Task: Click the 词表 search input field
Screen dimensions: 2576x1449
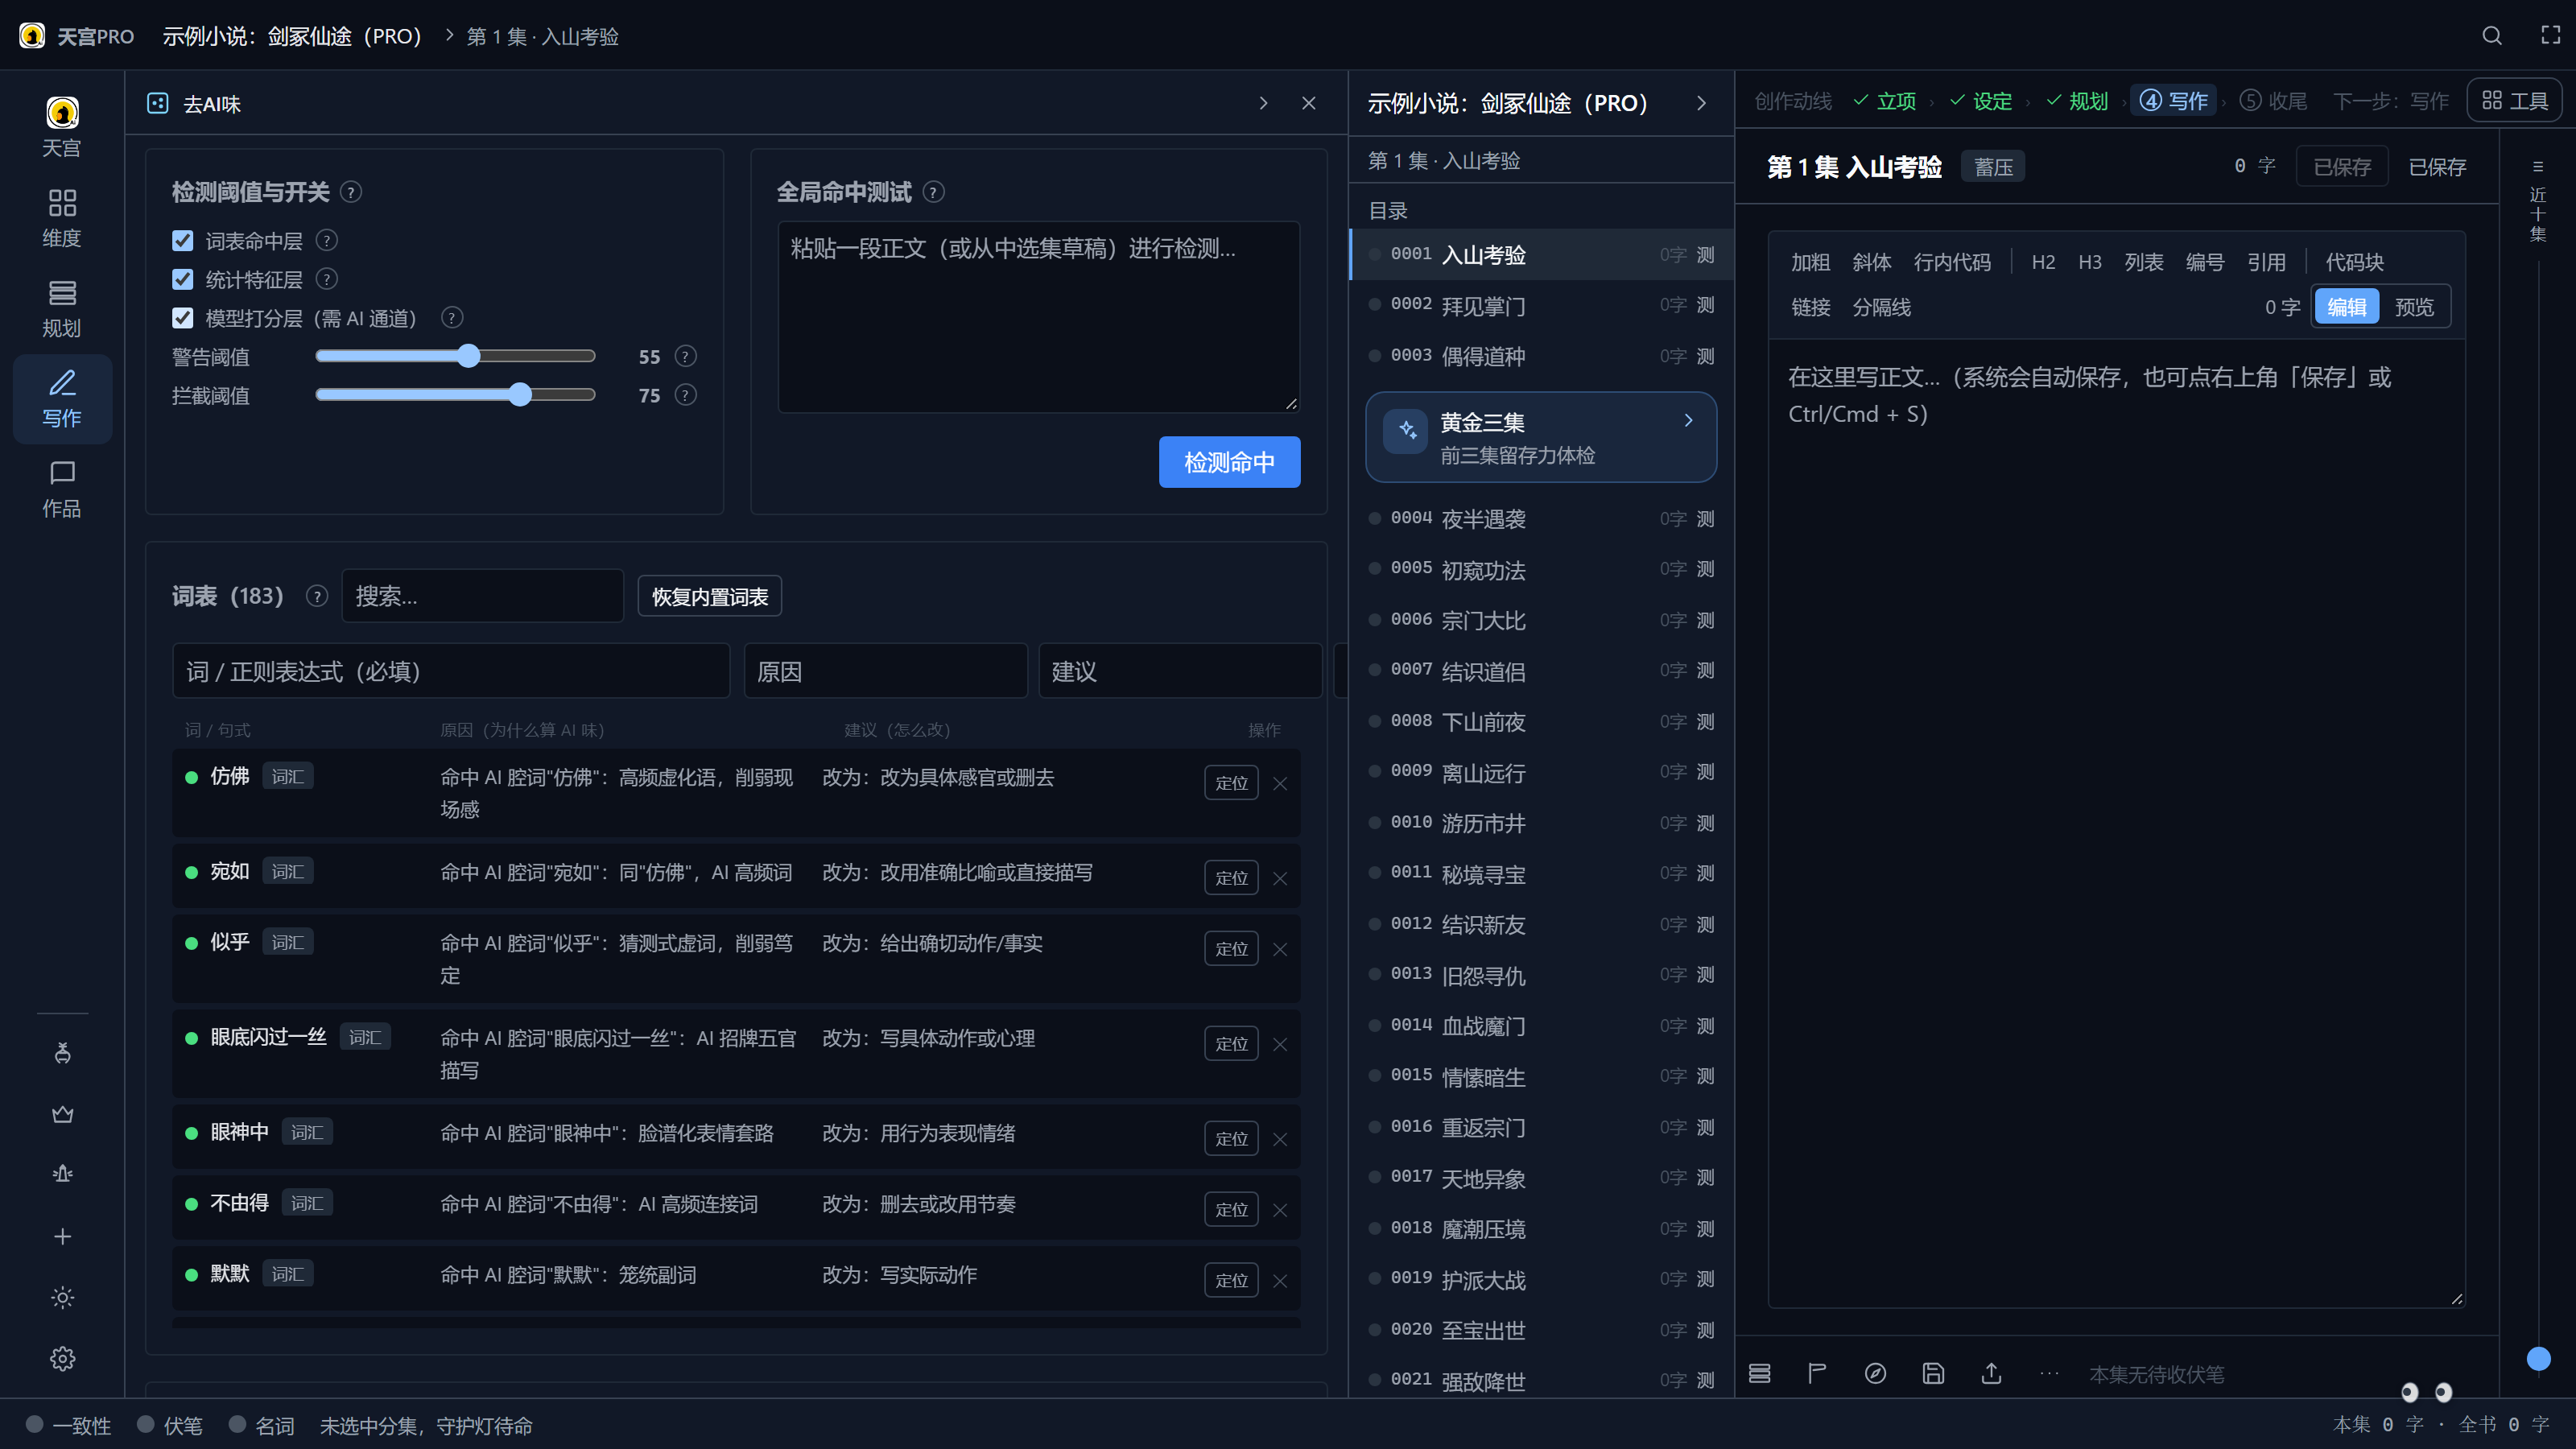Action: (483, 597)
